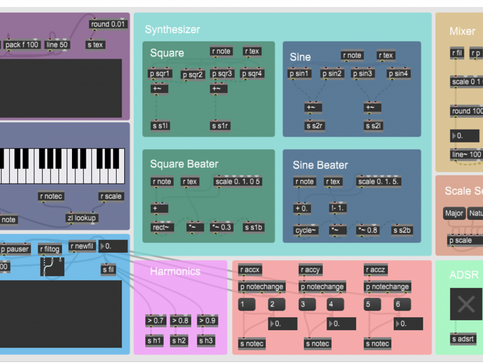Select the s s1r send object
The width and height of the screenshot is (483, 363).
click(220, 126)
